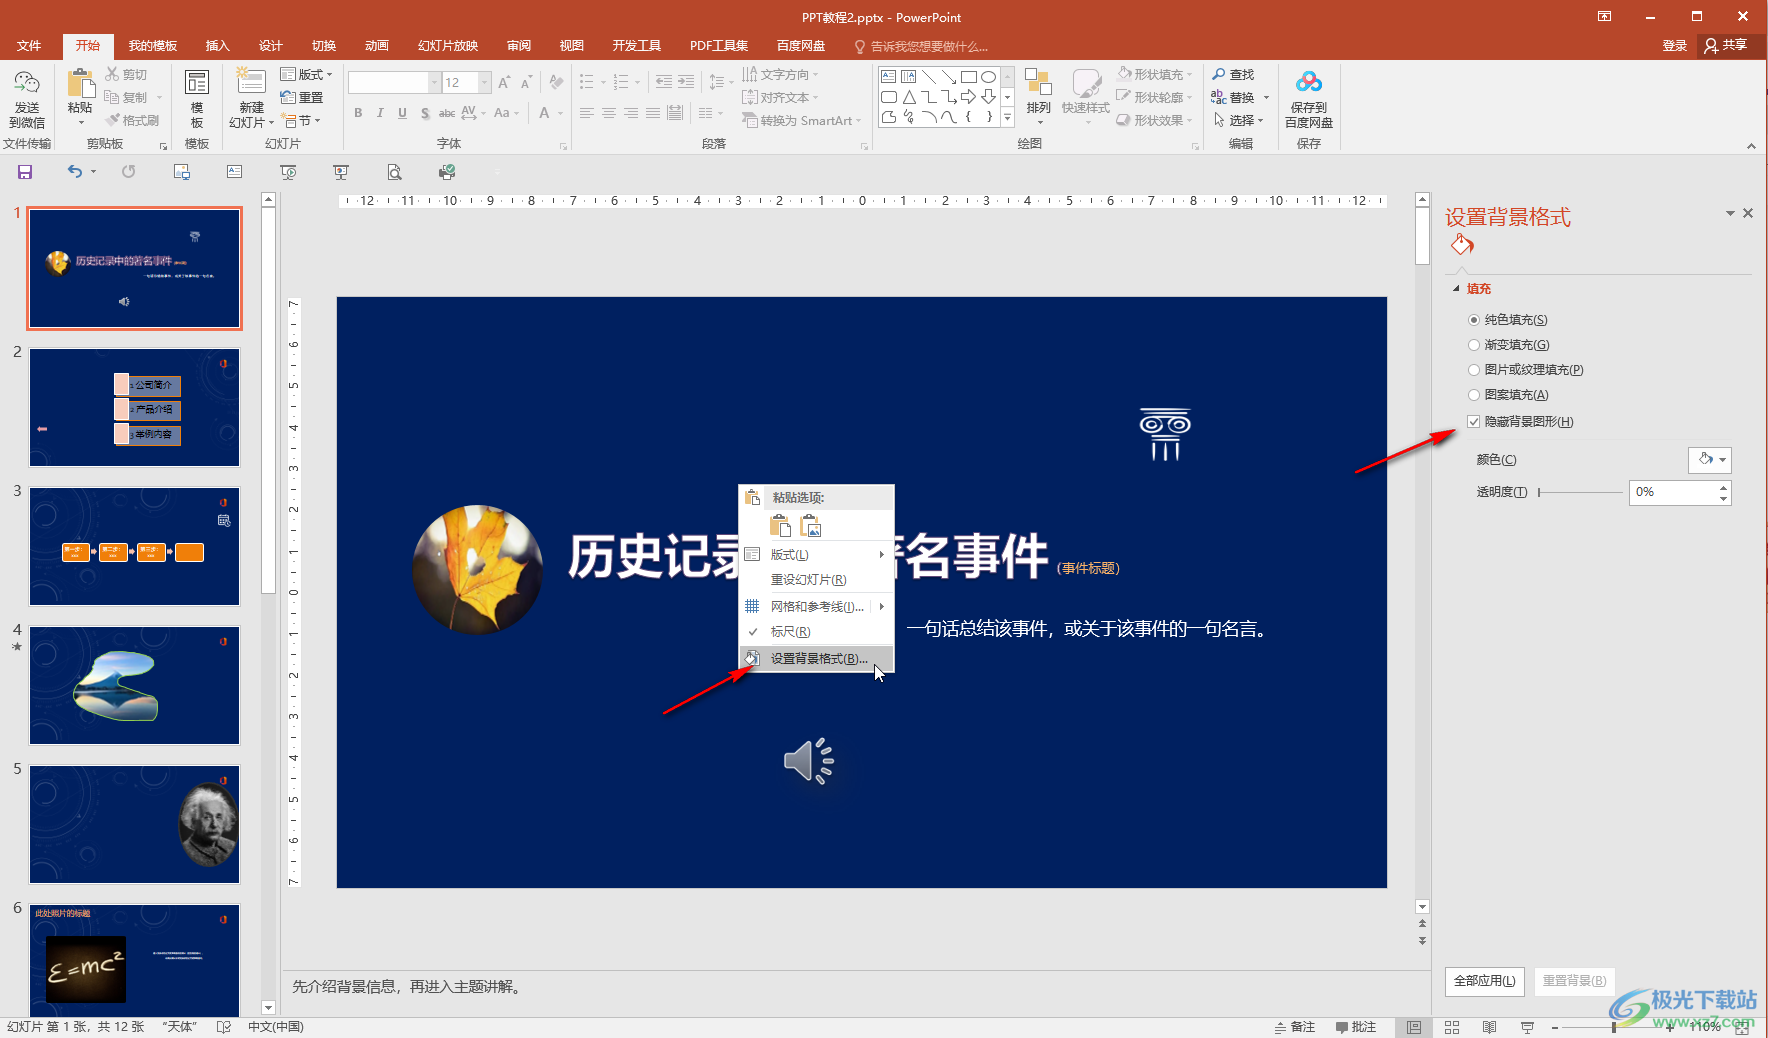Expand the font size combo box

[x=485, y=83]
